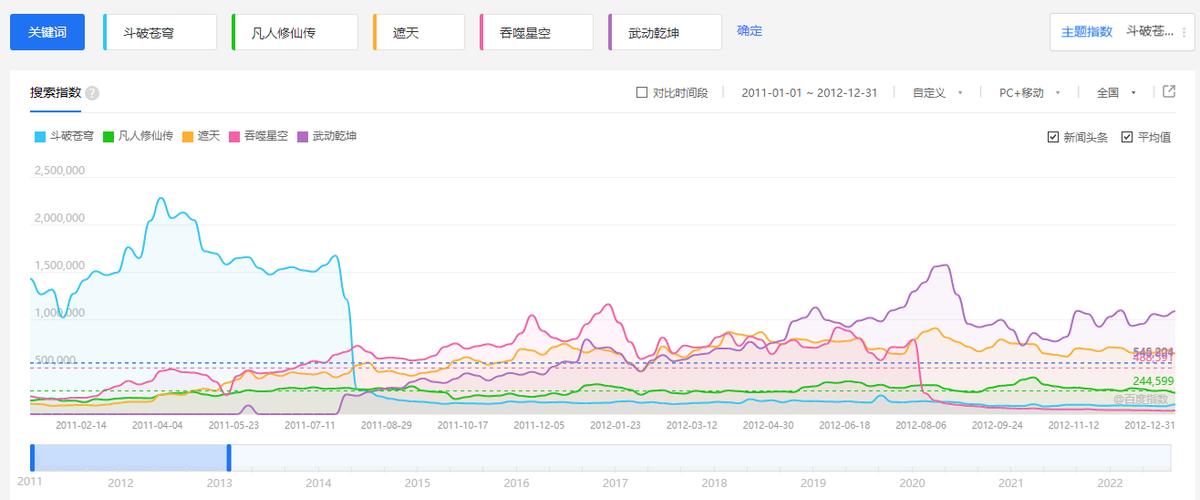The width and height of the screenshot is (1200, 500).
Task: Click the right handle of timeline range slider
Action: (229, 457)
